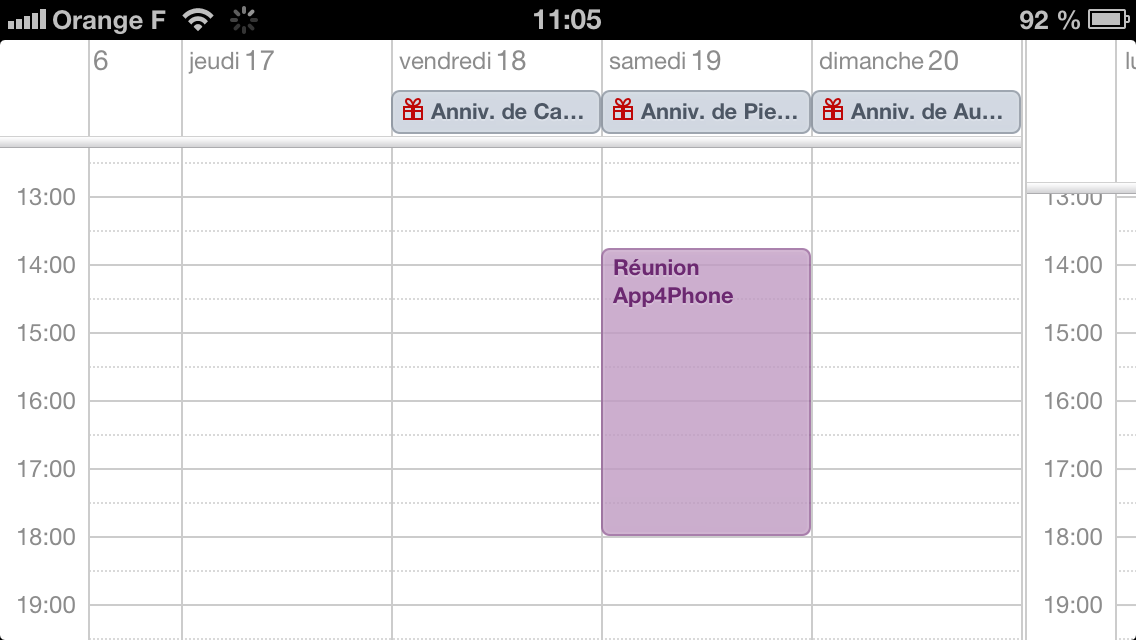The height and width of the screenshot is (640, 1136).
Task: Tap the 19:00 time label on left
Action: [x=46, y=605]
